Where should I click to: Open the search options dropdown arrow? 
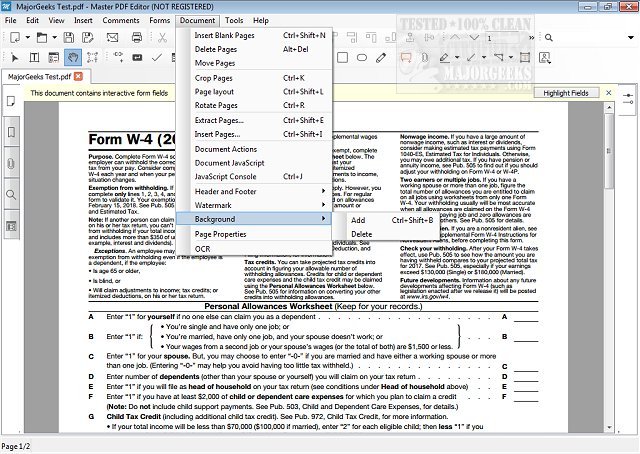(630, 38)
